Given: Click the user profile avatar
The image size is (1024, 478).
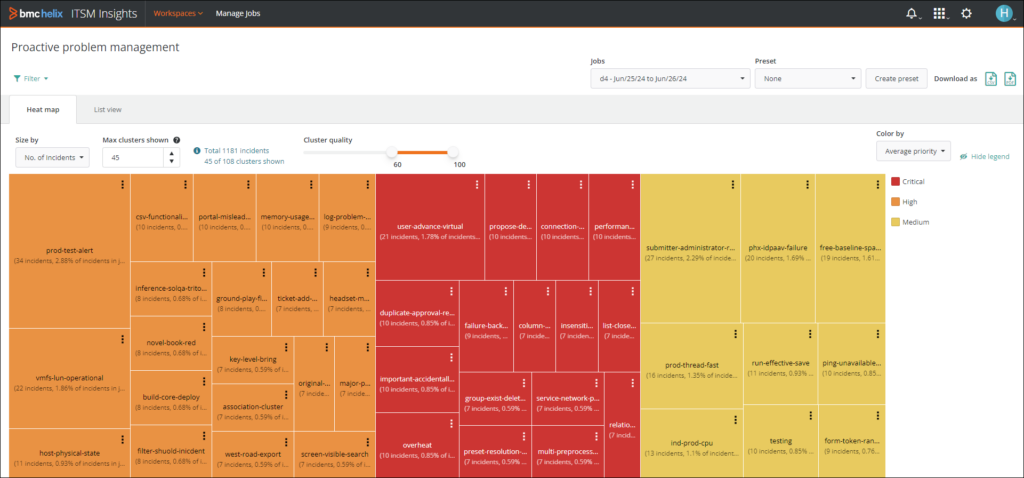Looking at the screenshot, I should point(1003,13).
